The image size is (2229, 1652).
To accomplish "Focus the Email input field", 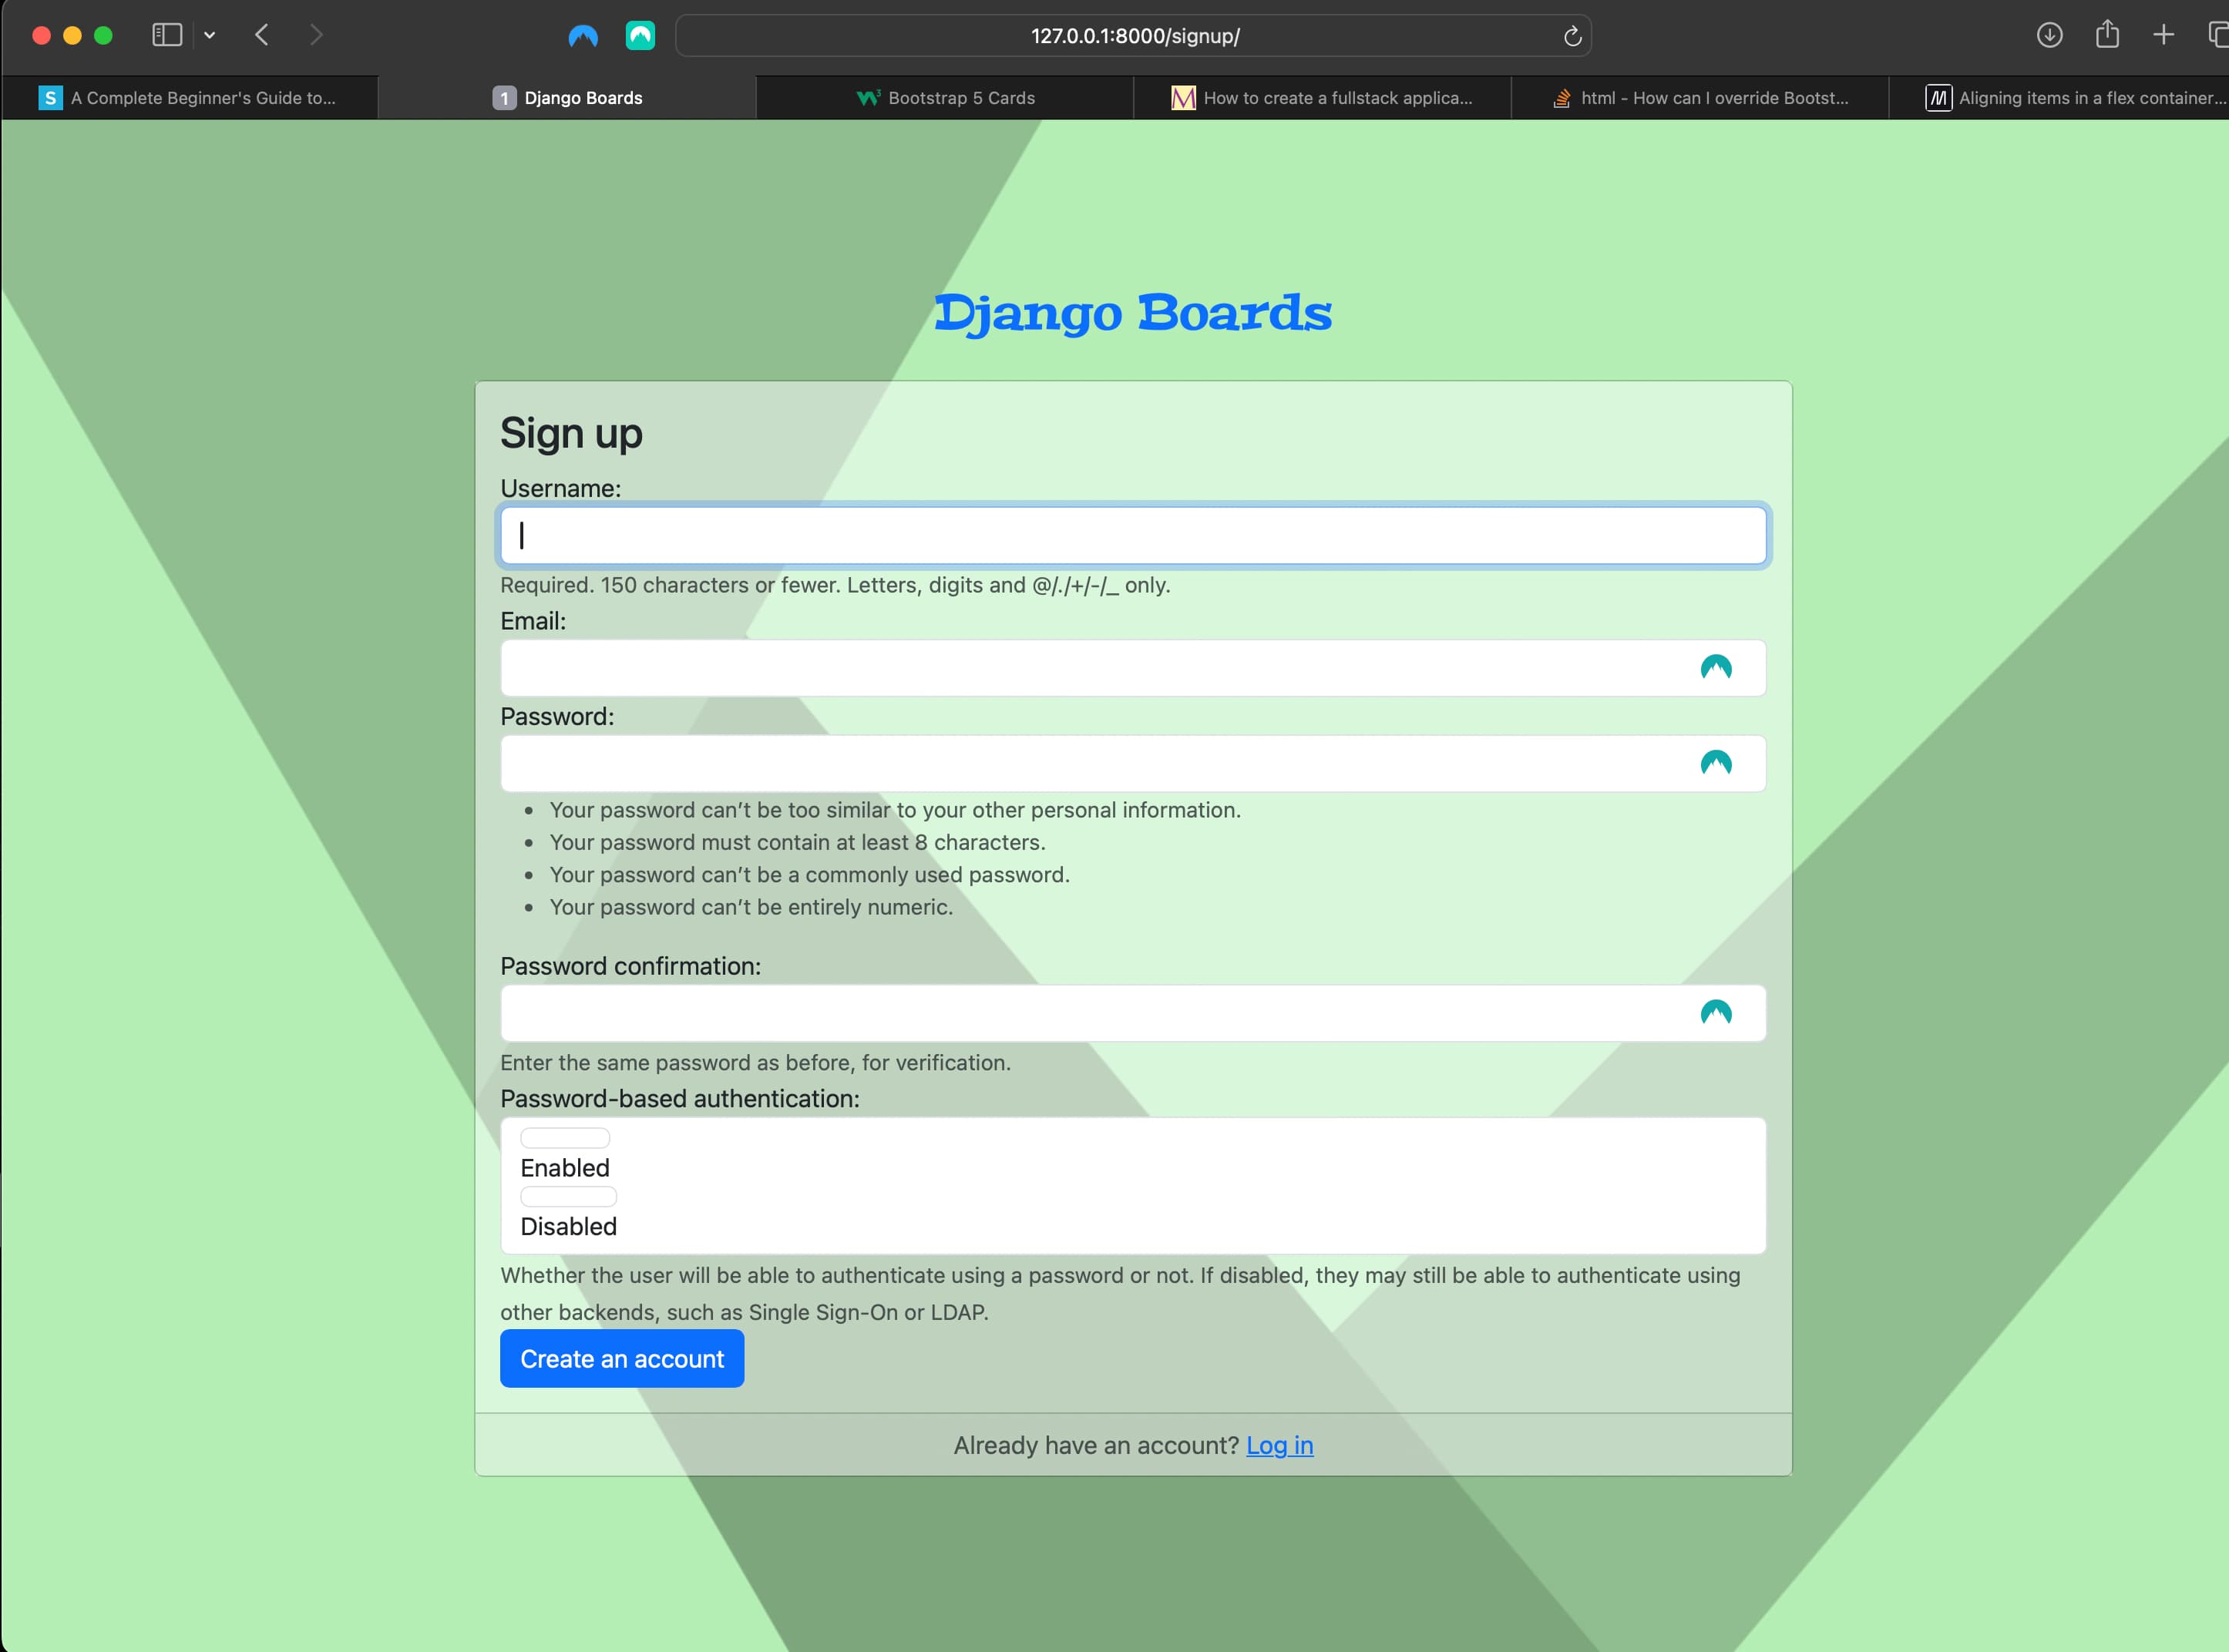I will [x=1133, y=668].
